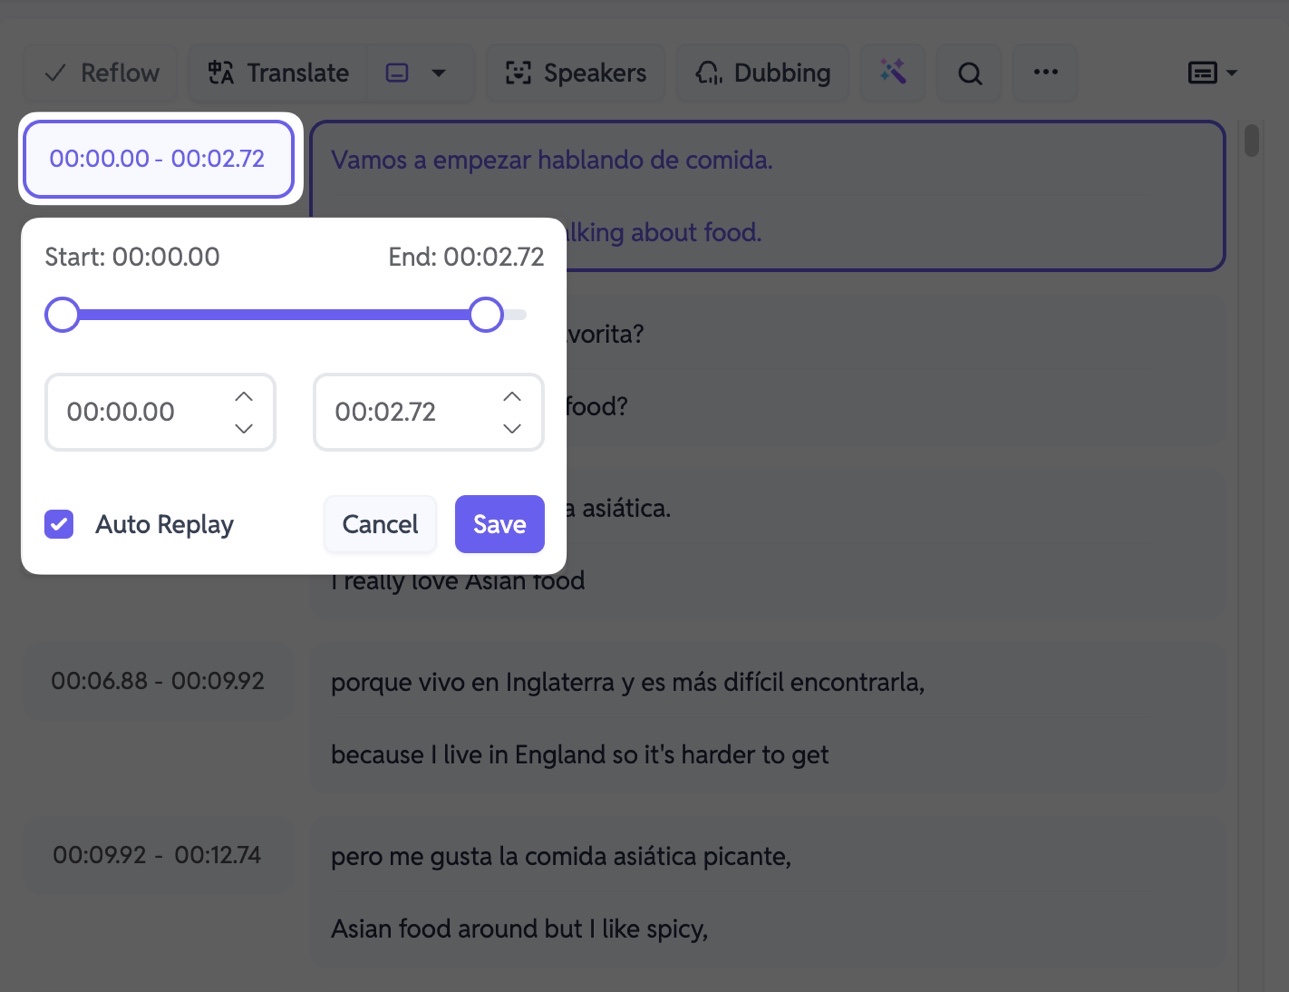Click the line 'Asian food around but I like spicy,'
This screenshot has width=1289, height=992.
click(519, 929)
